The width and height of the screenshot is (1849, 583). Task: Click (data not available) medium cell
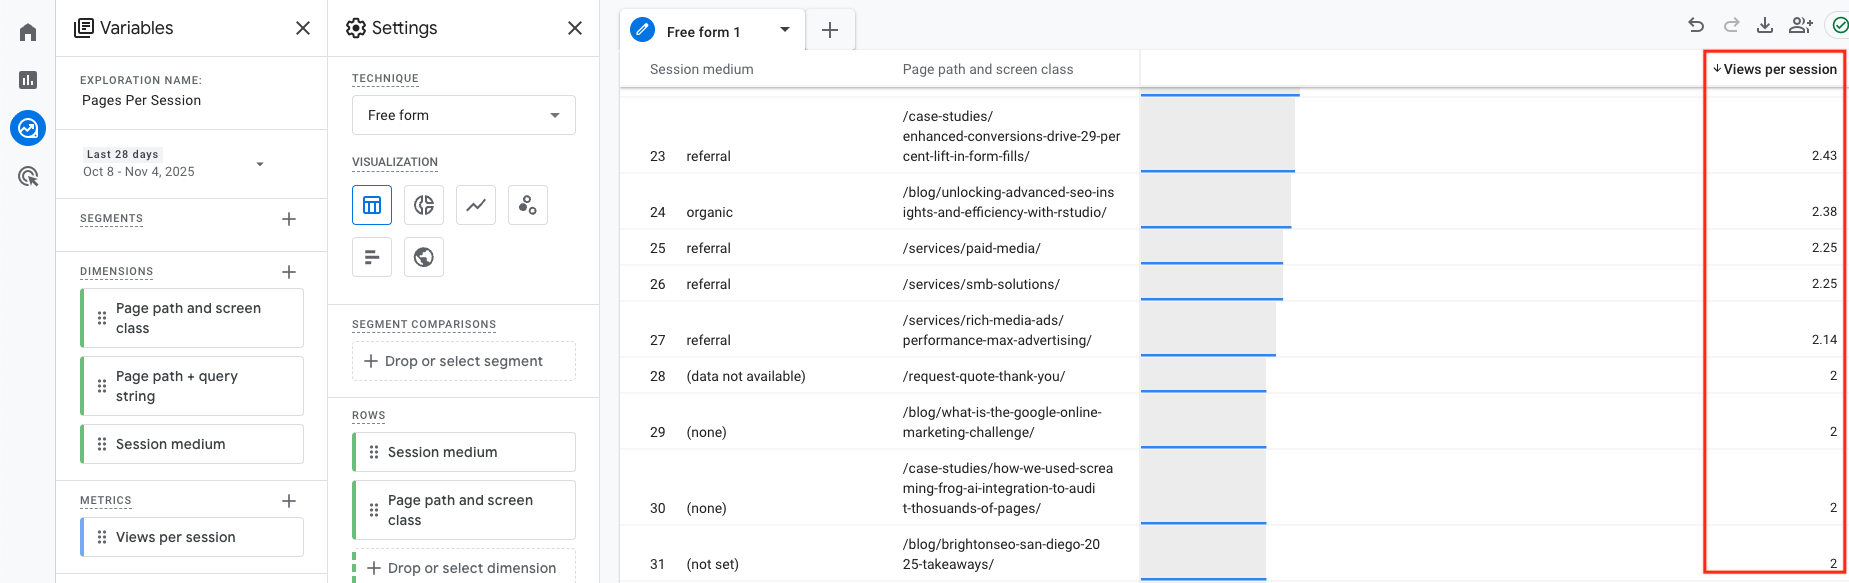point(746,376)
